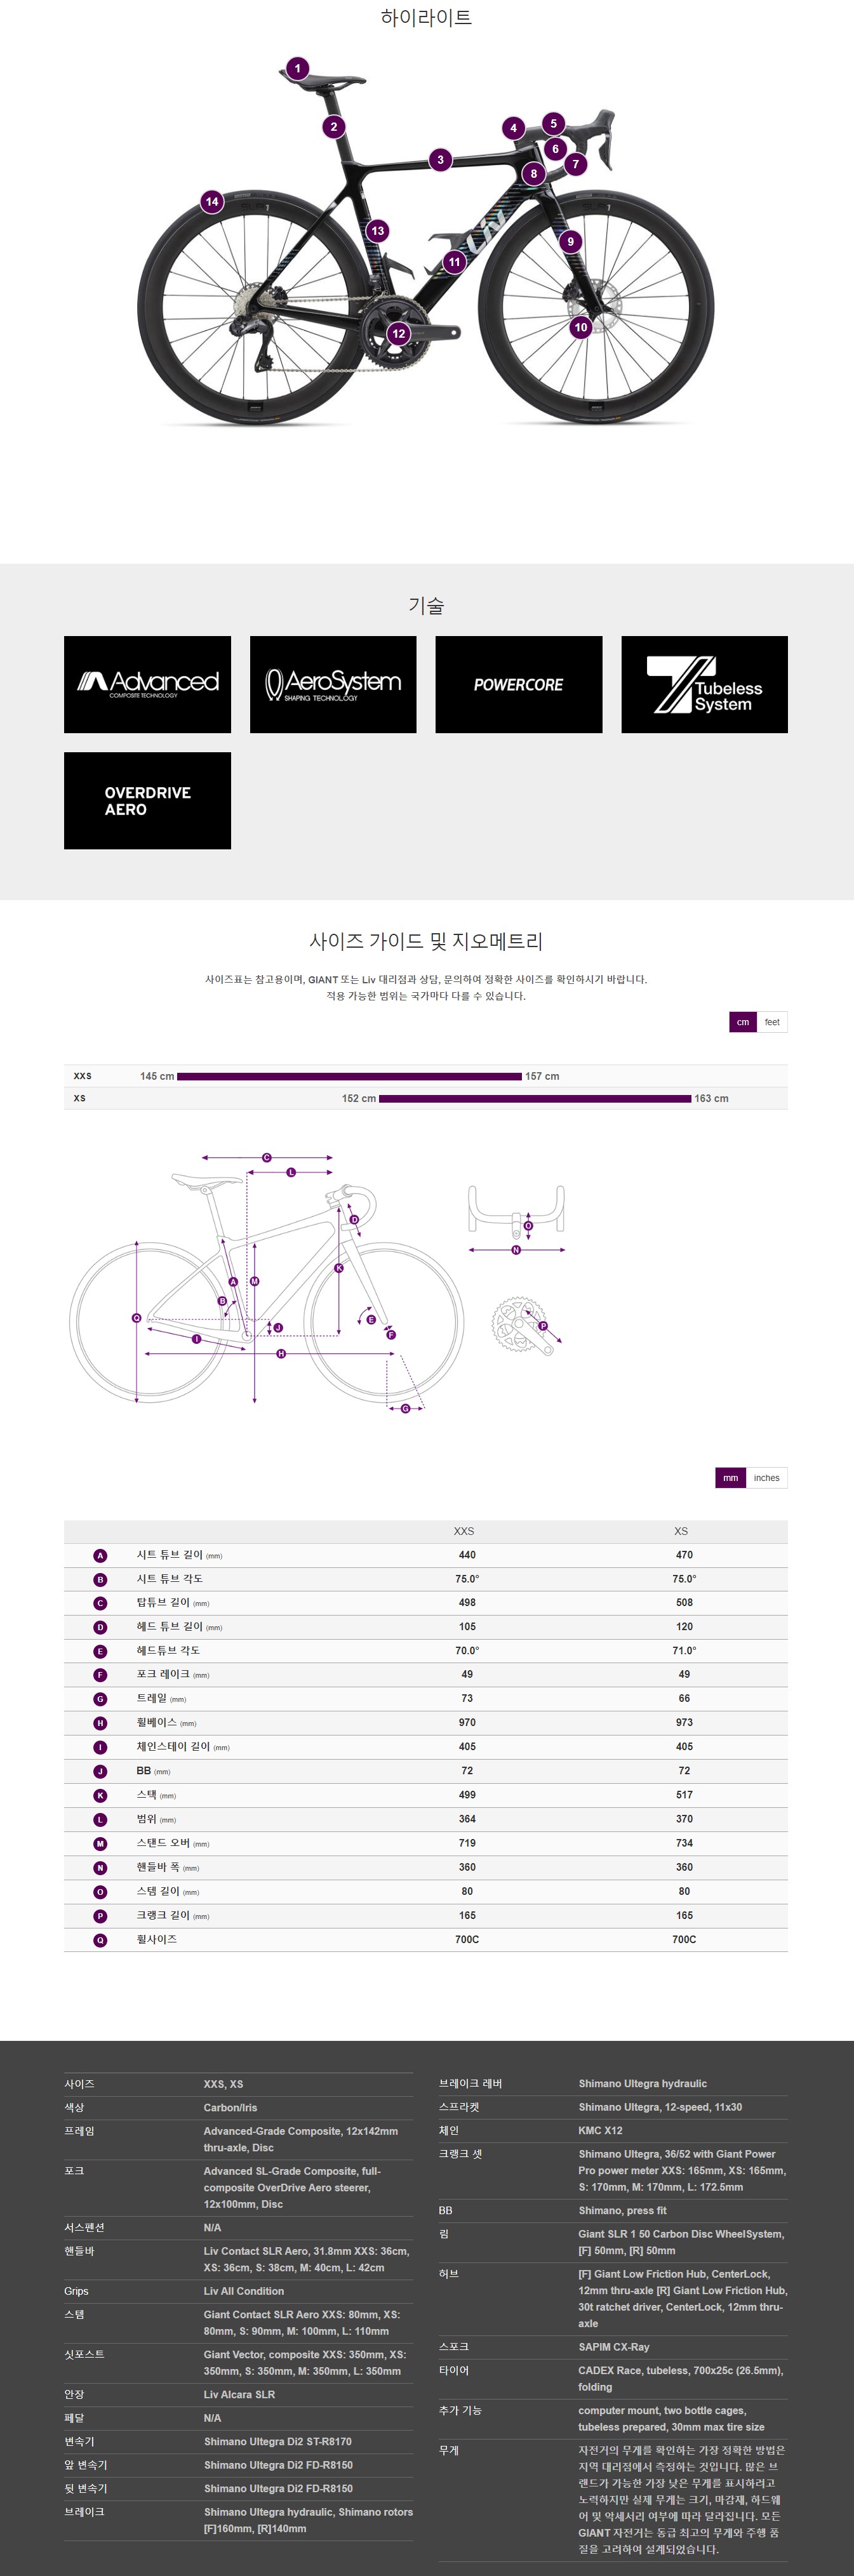Image resolution: width=854 pixels, height=2576 pixels.
Task: Click the XS size range bar
Action: point(535,1099)
